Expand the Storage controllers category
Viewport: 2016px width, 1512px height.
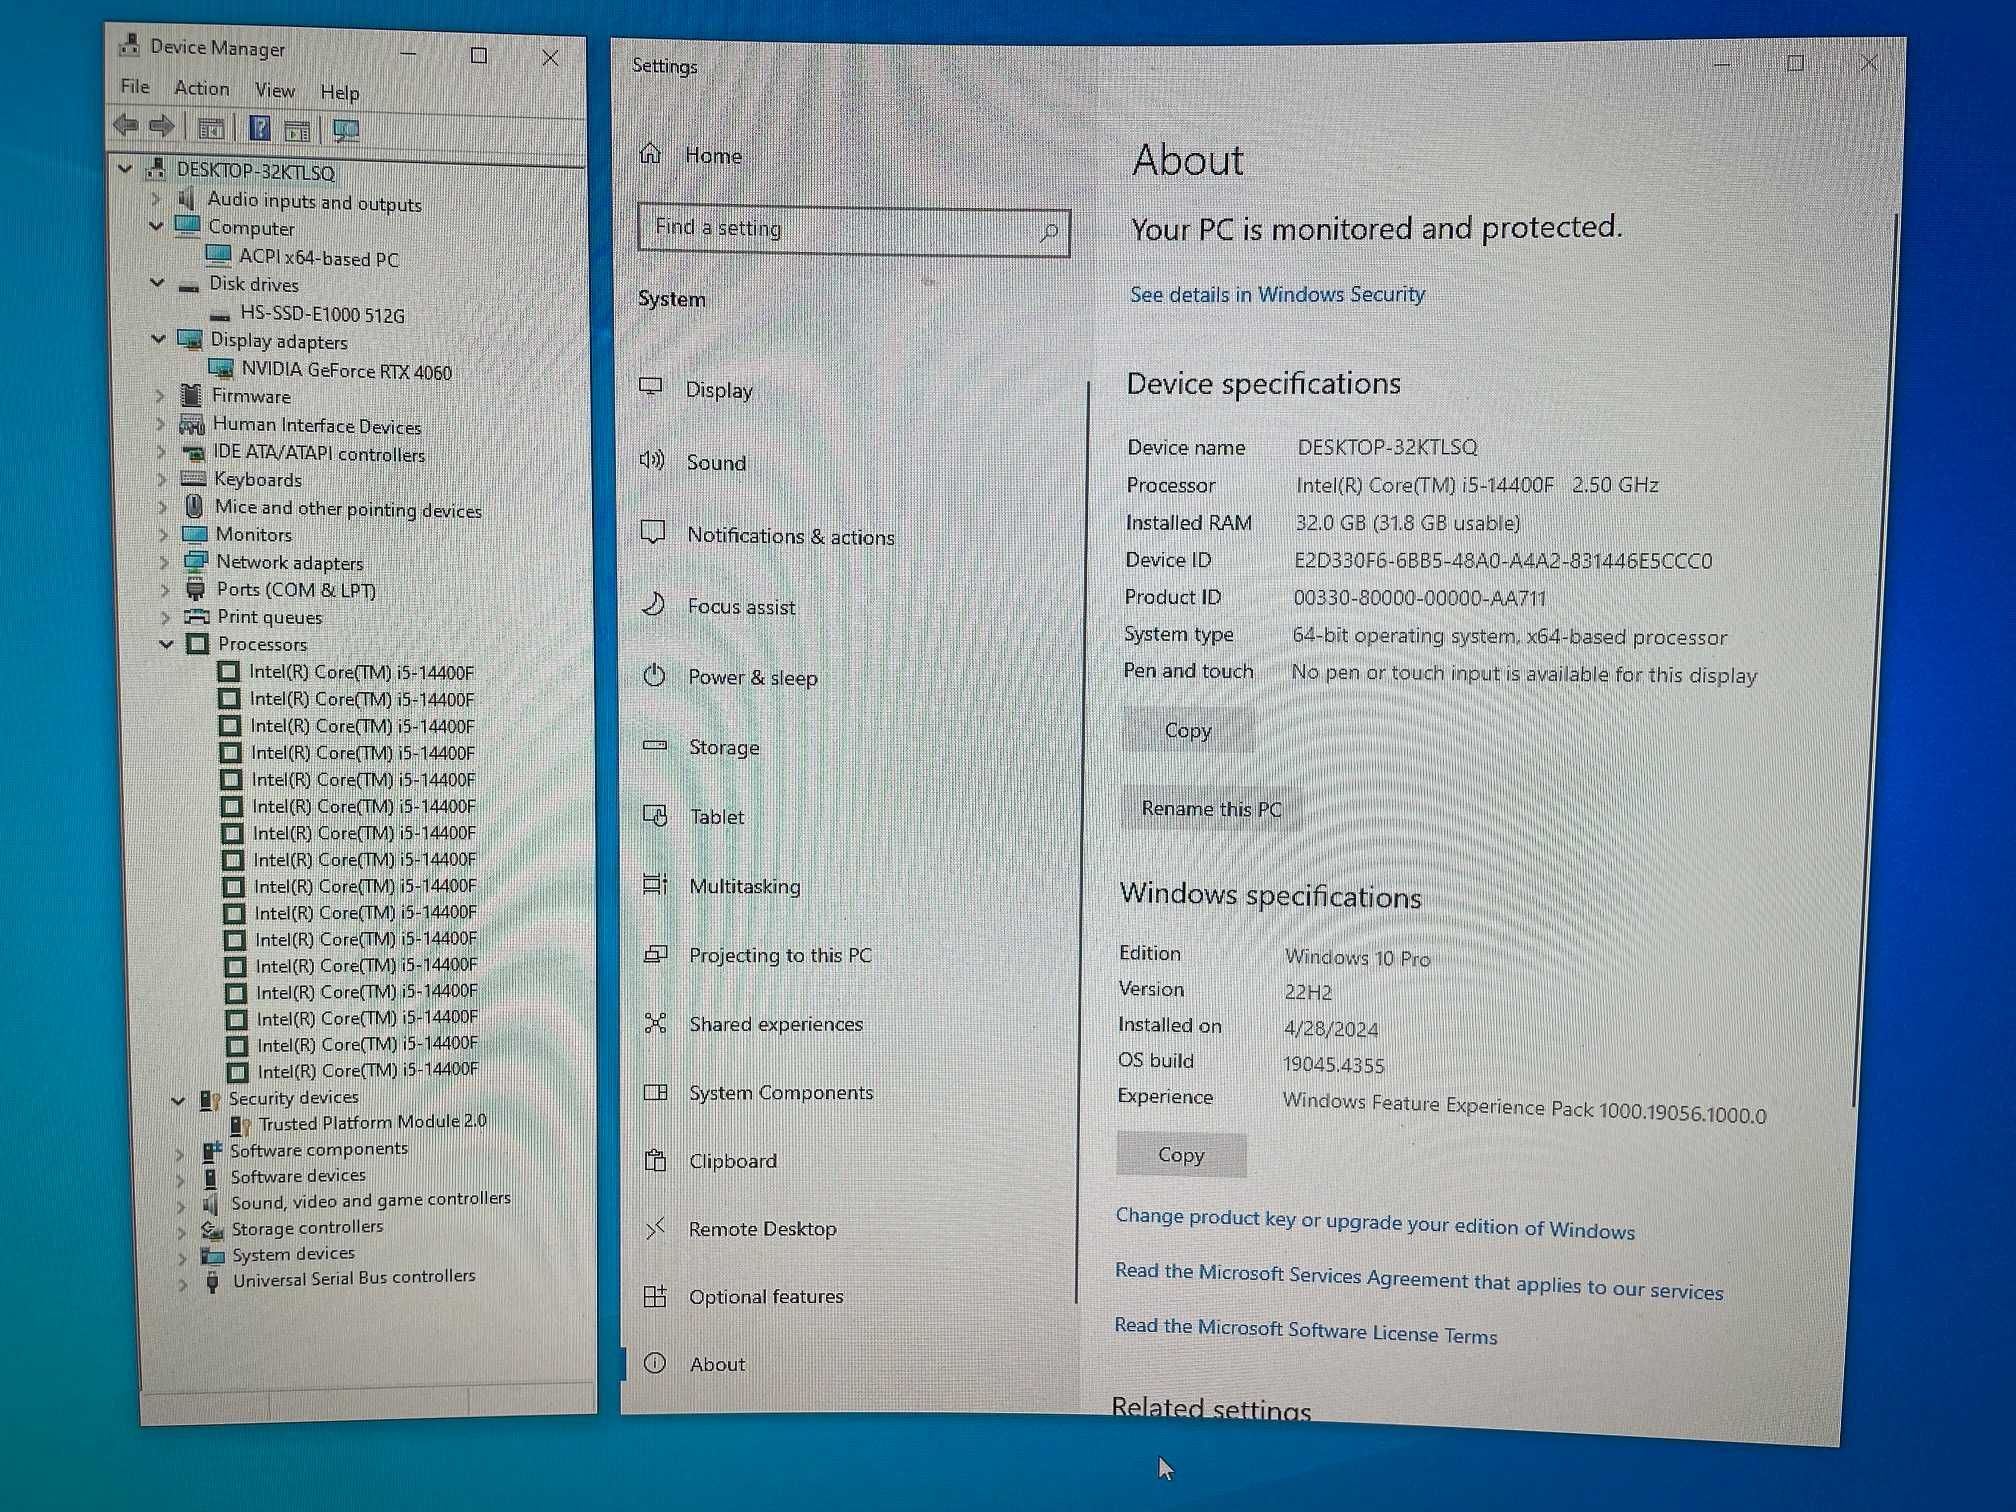(182, 1232)
